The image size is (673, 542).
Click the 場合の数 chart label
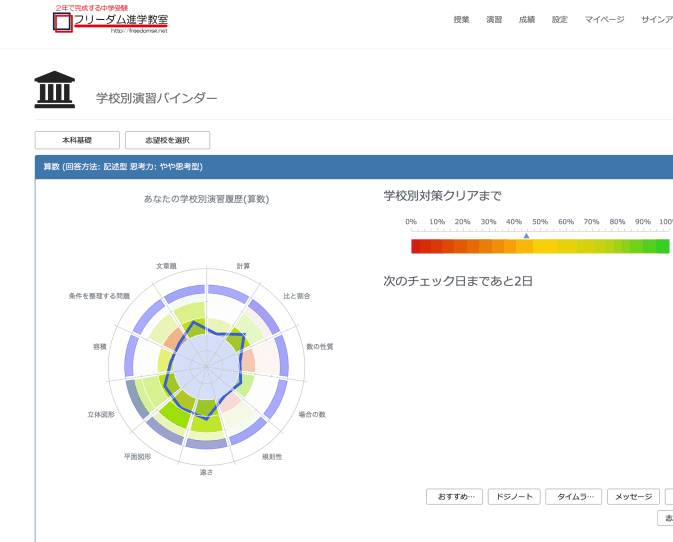pyautogui.click(x=312, y=415)
